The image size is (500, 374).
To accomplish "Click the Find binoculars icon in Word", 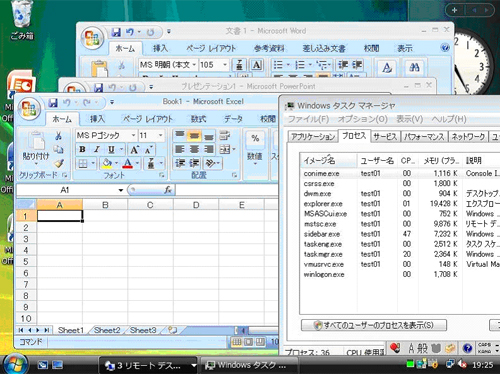I will [414, 68].
